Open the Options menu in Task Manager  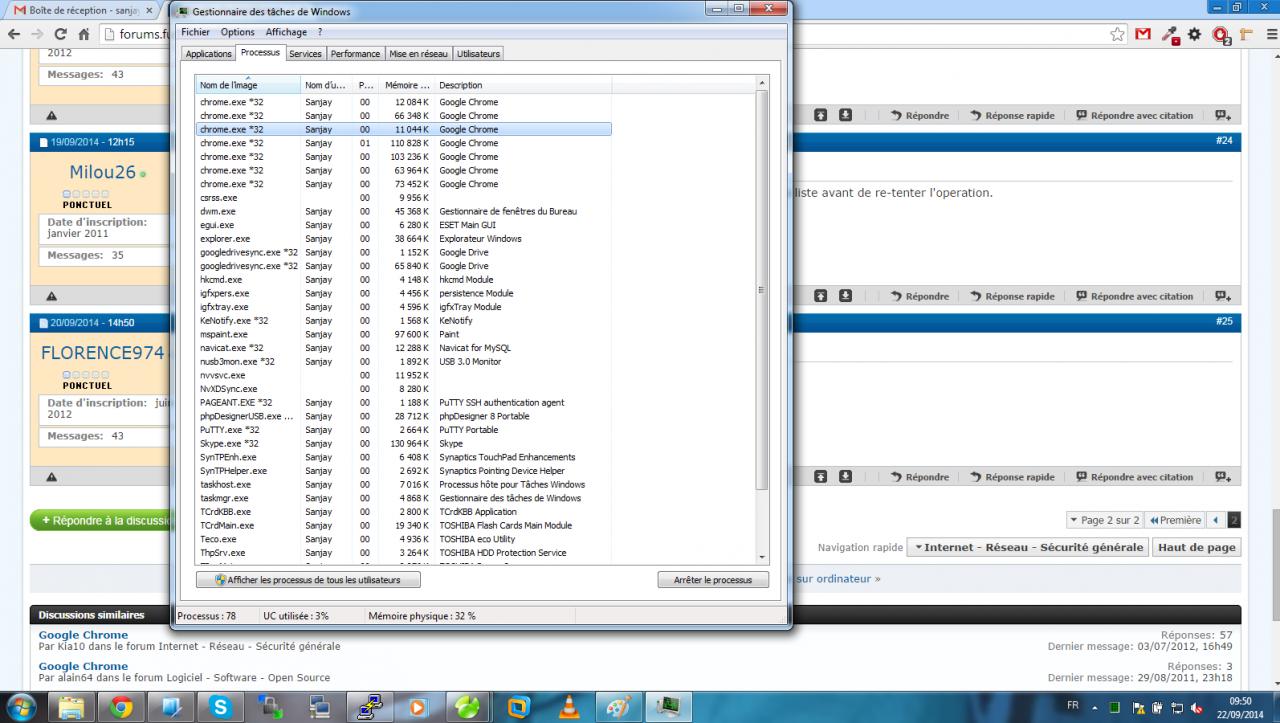pyautogui.click(x=238, y=32)
